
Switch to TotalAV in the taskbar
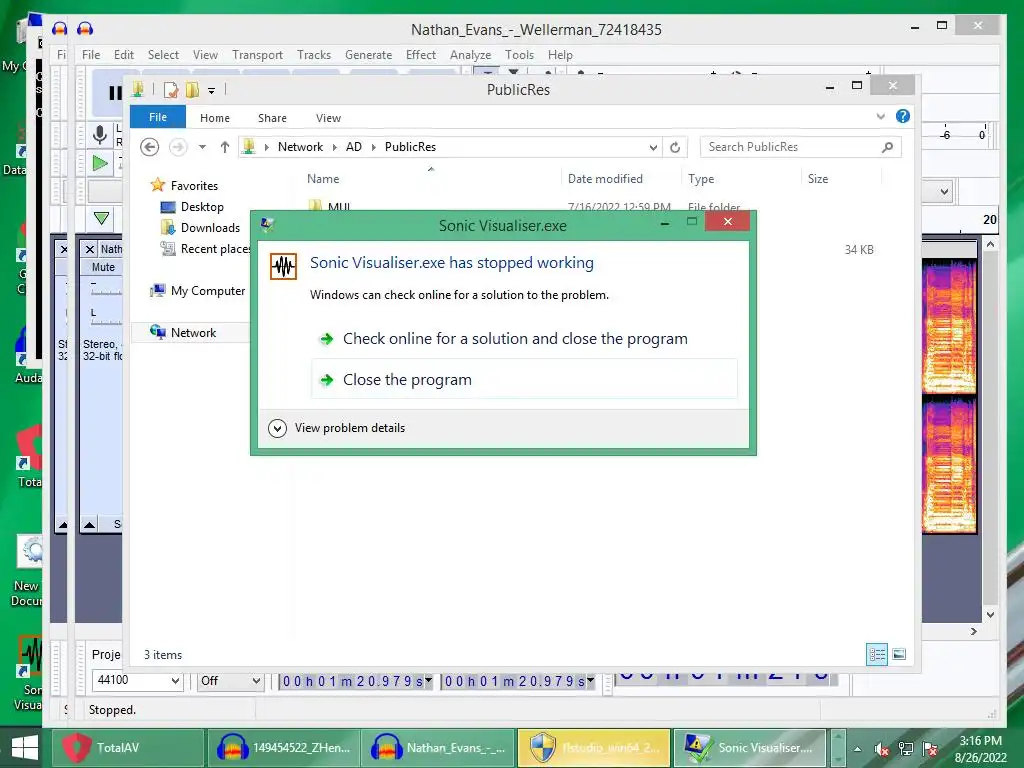(128, 748)
